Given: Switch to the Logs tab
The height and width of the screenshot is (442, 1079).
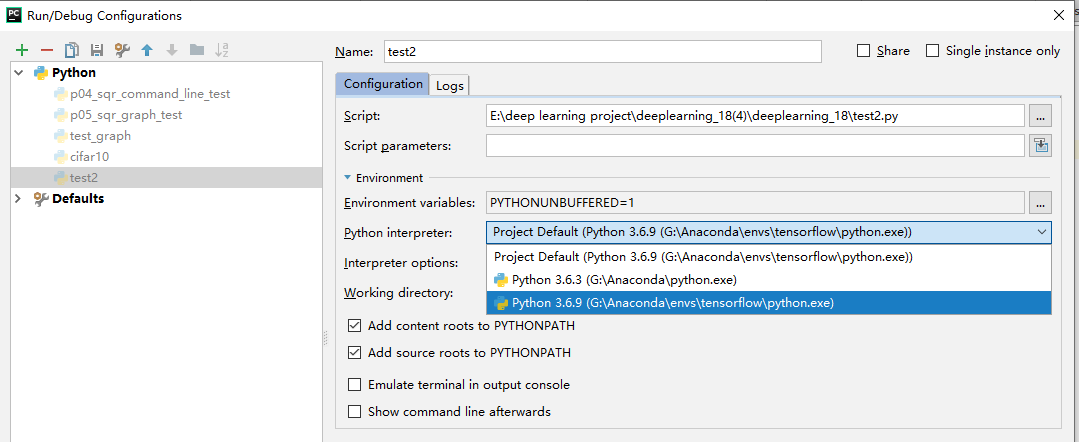Looking at the screenshot, I should 450,85.
